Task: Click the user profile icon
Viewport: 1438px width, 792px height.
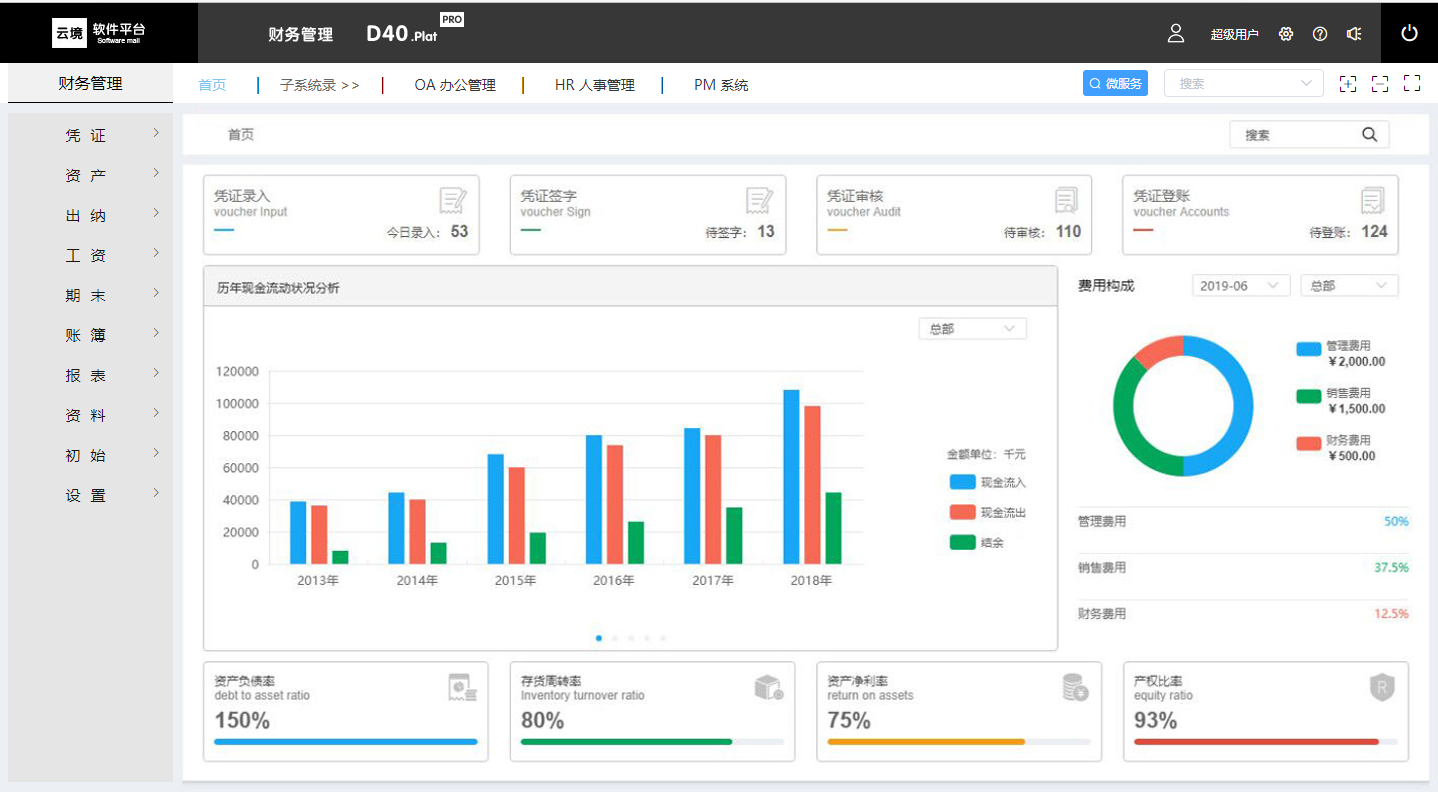Action: (1176, 33)
